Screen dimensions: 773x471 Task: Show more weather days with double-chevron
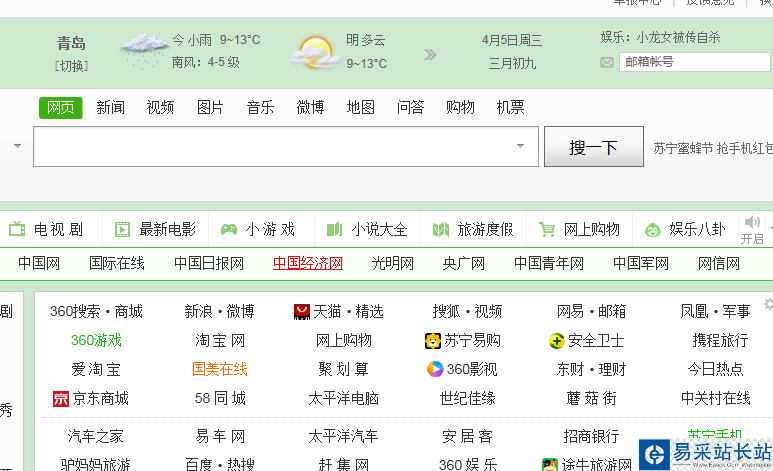[430, 54]
